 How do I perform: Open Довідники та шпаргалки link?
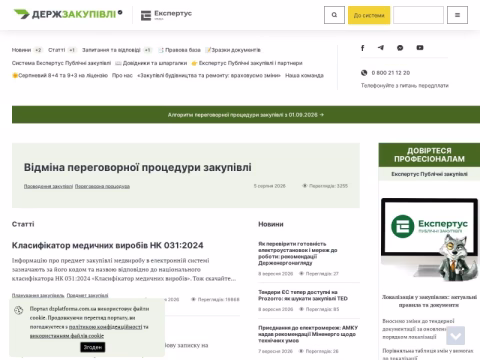[x=151, y=63]
